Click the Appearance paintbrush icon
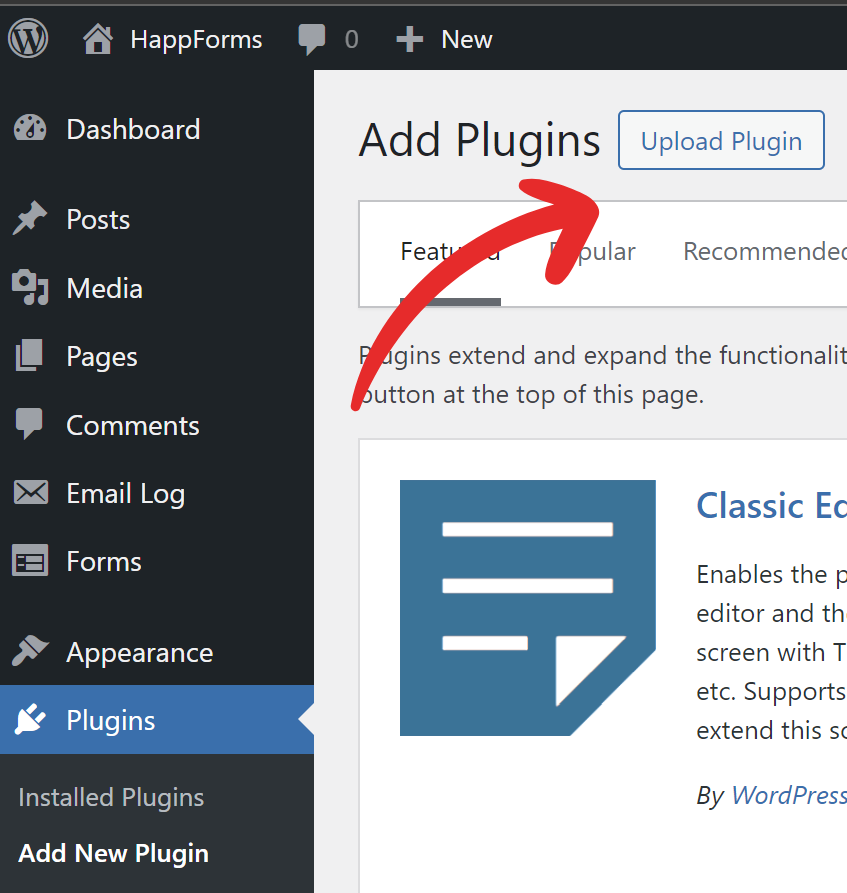The height and width of the screenshot is (893, 847). [30, 650]
